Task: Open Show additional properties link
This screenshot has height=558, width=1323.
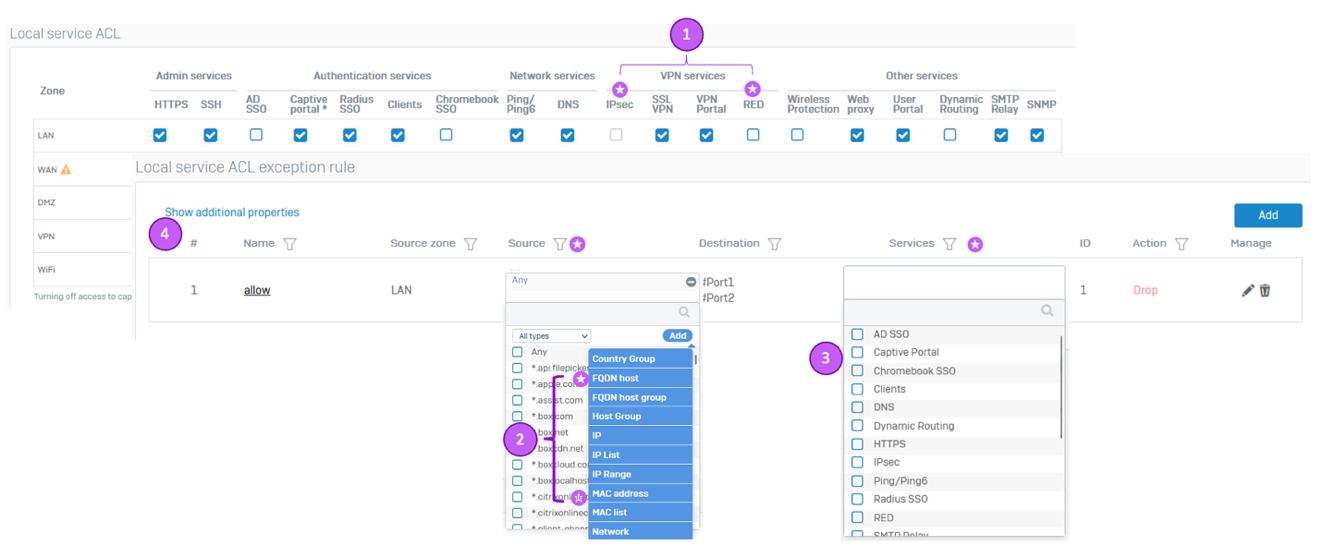Action: click(232, 212)
